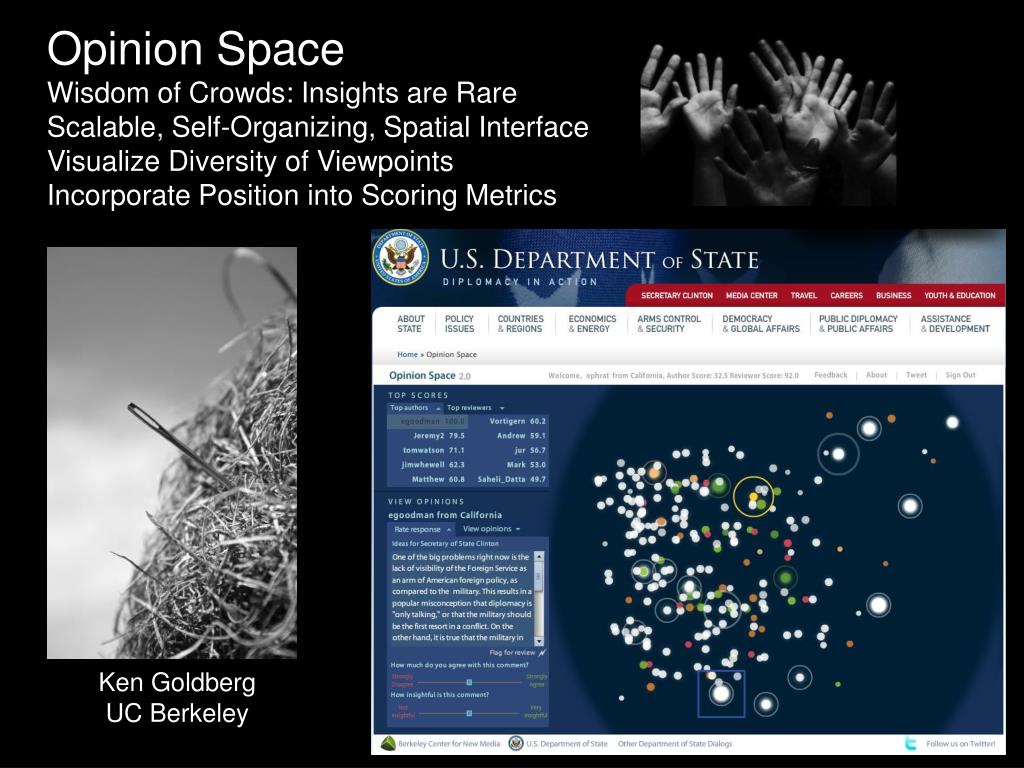The width and height of the screenshot is (1024, 768).
Task: Select top author jimwhewell 62.3
Action: click(433, 465)
